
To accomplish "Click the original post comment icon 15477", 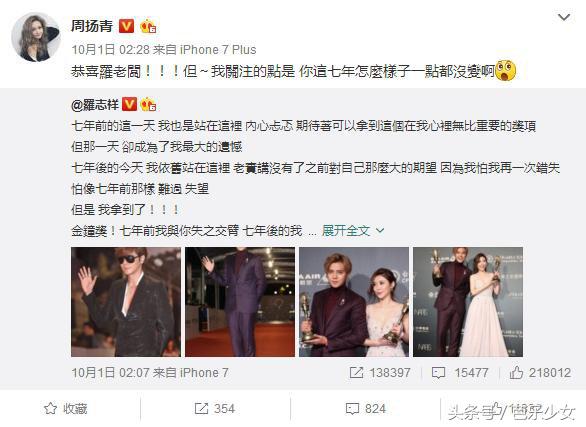I will click(x=460, y=372).
